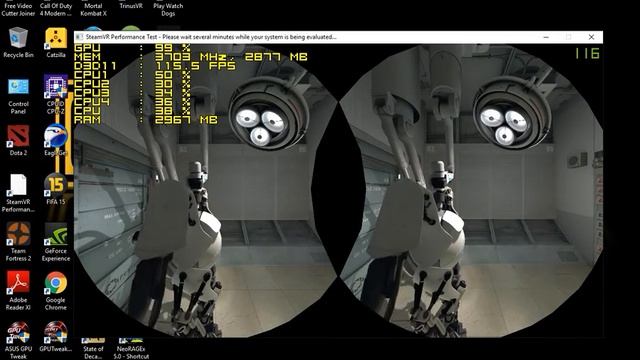Launch the Call Of Duty 4 shortcut
This screenshot has height=360, width=640.
56,9
